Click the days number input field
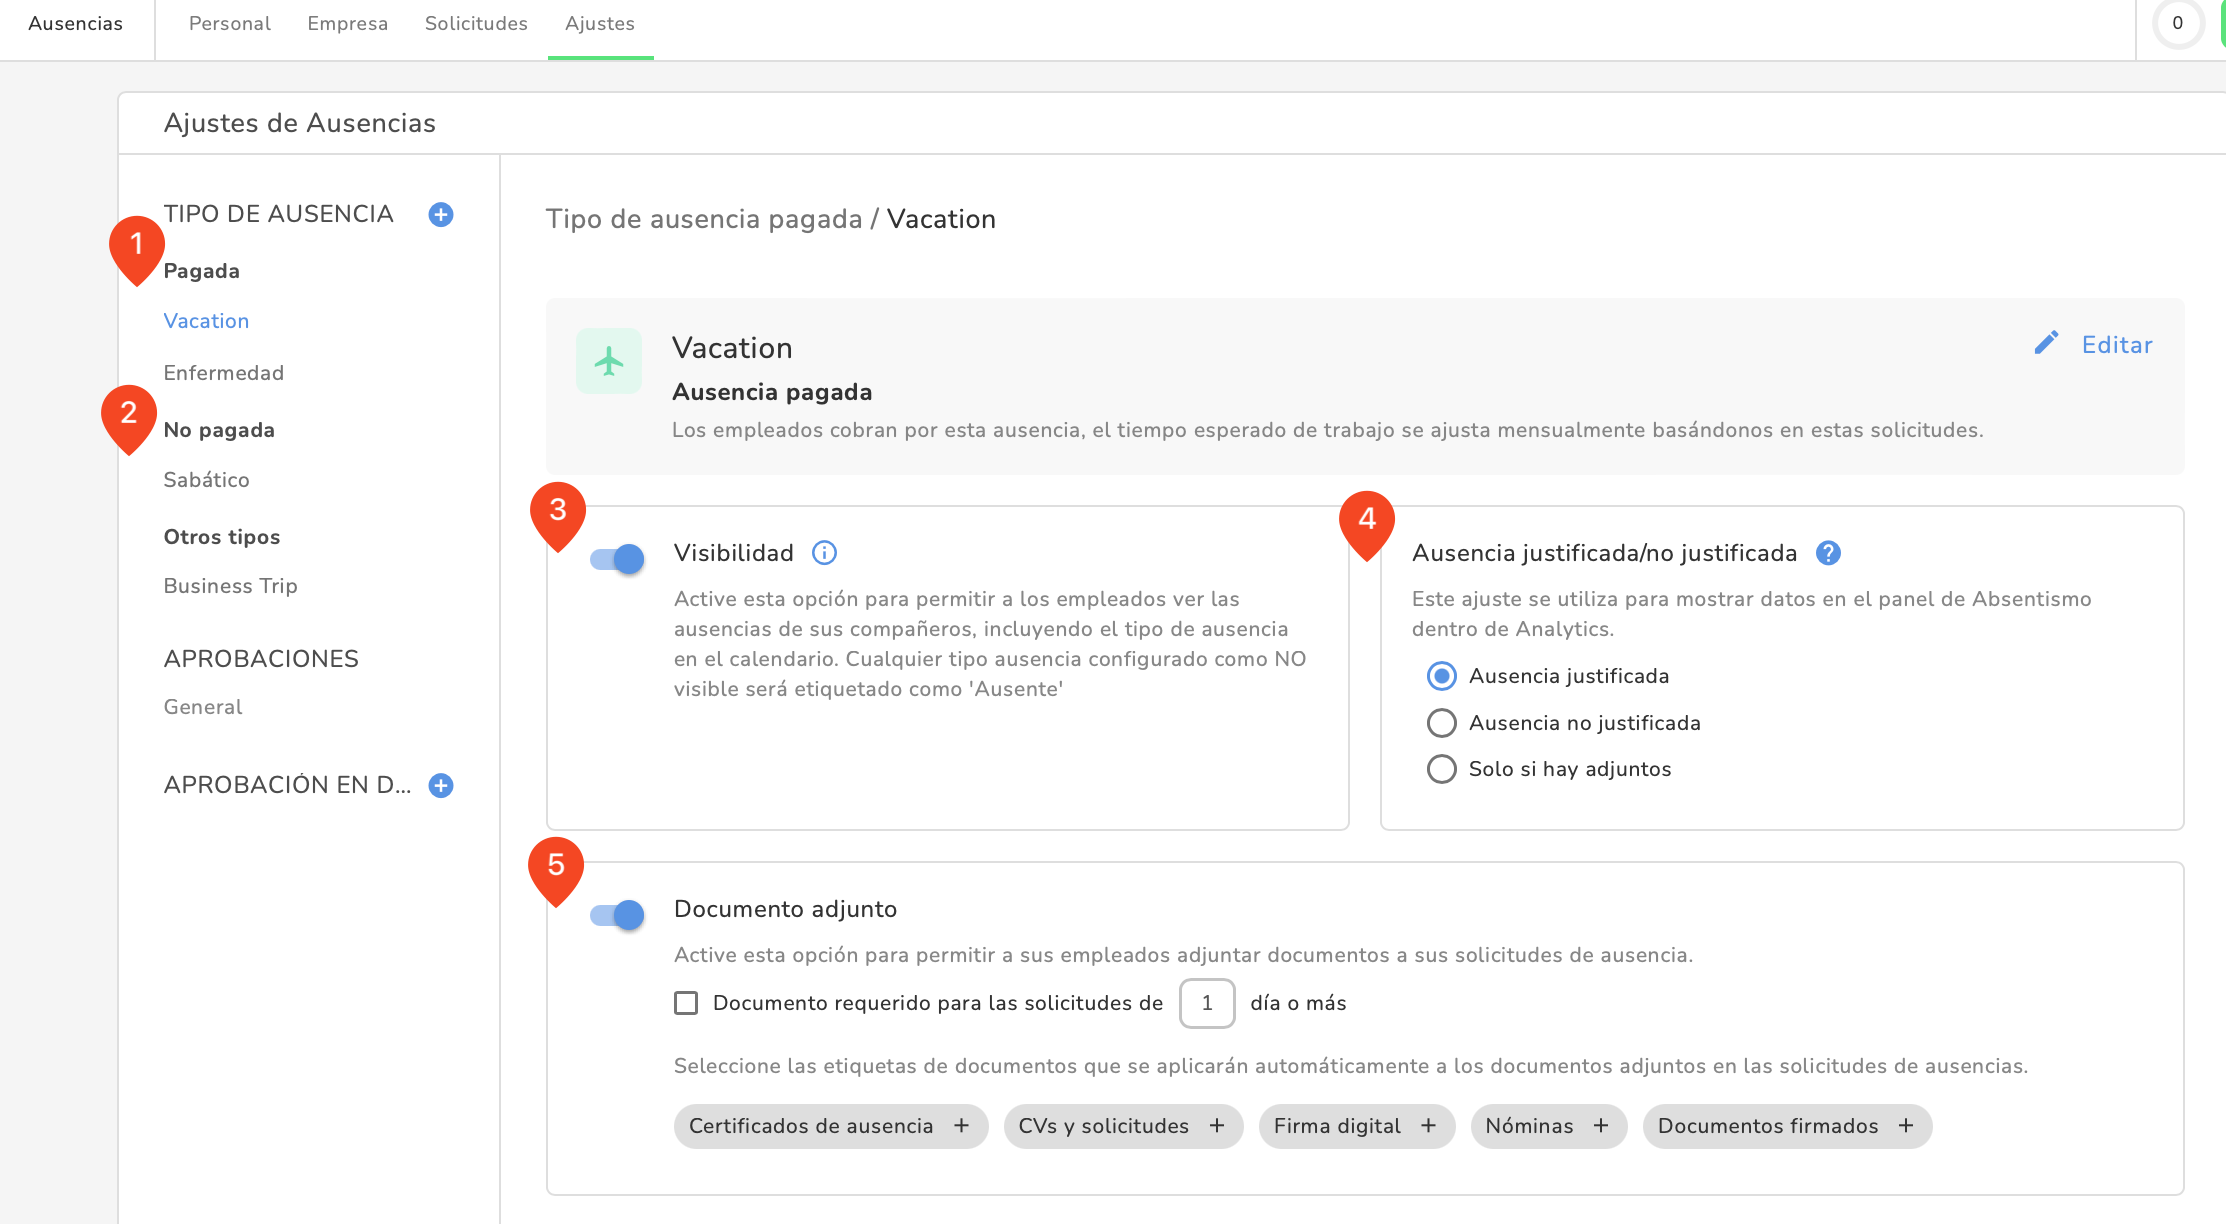This screenshot has width=2226, height=1224. point(1207,1003)
